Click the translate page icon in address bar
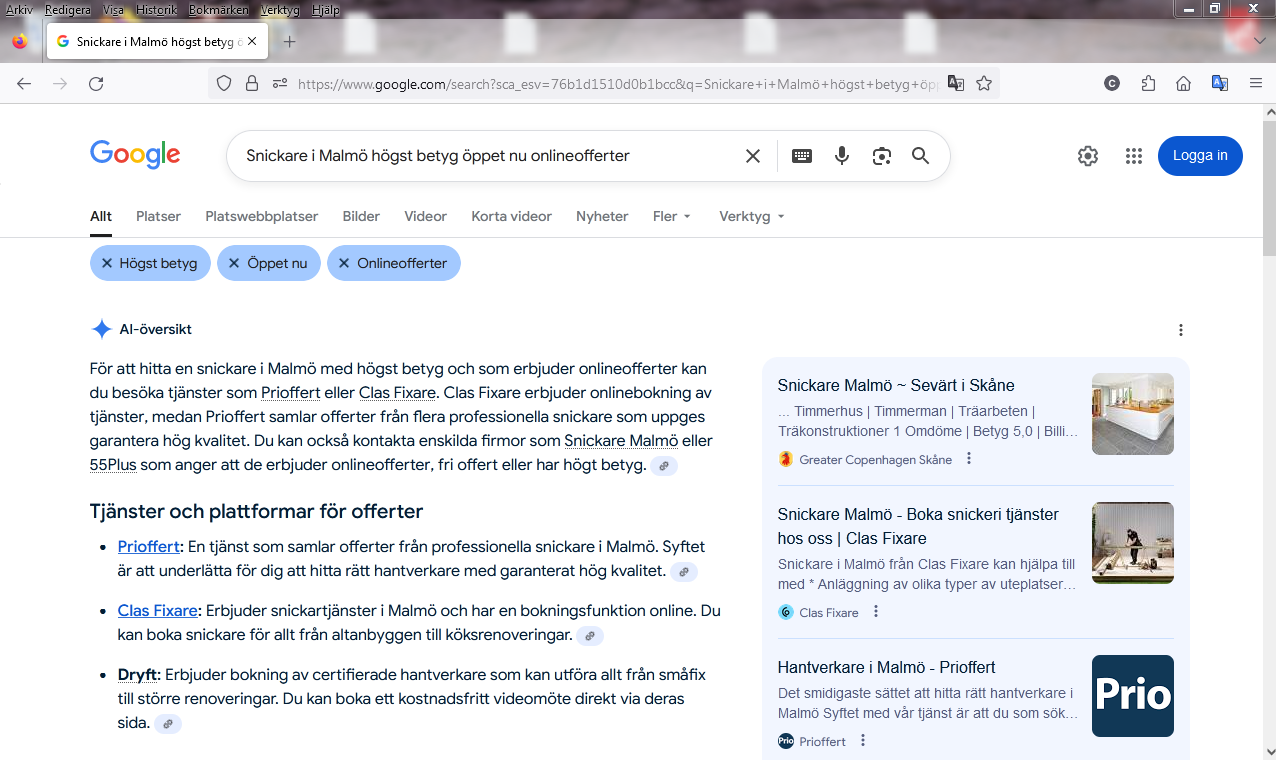 click(x=956, y=84)
